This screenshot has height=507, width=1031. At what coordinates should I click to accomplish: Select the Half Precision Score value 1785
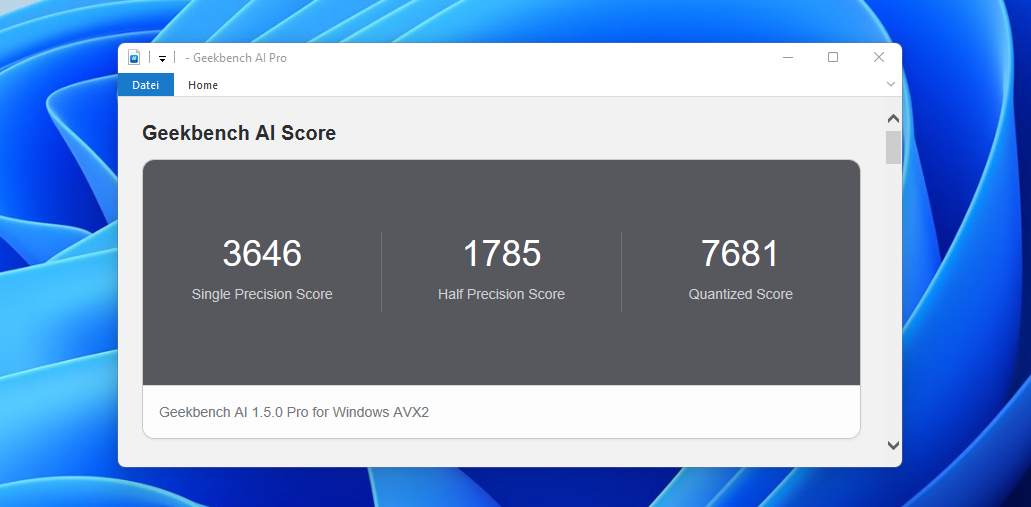[502, 253]
